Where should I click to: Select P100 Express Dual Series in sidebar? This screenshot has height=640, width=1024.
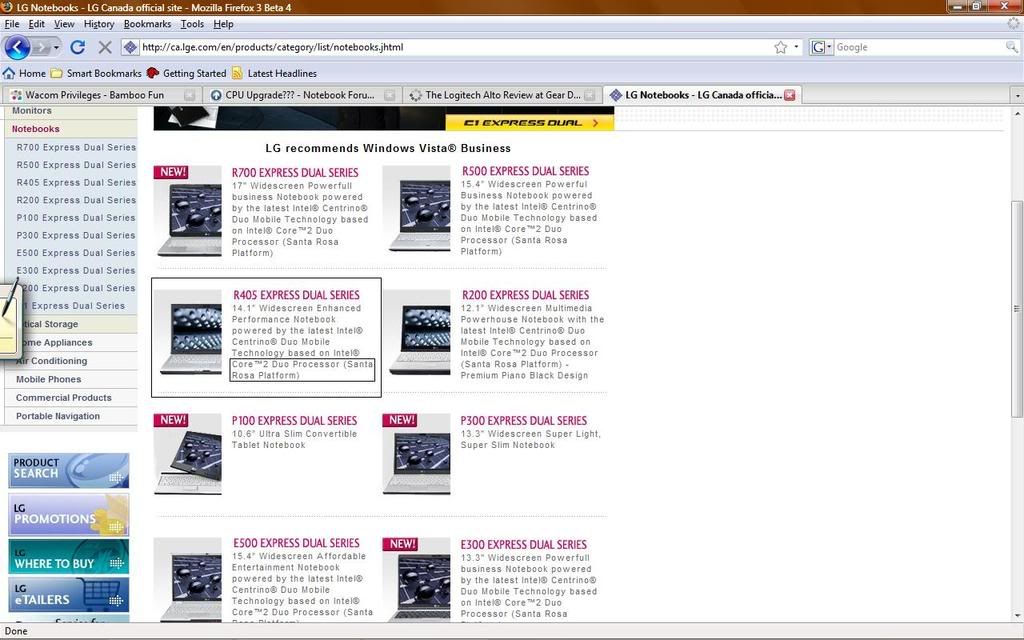(76, 217)
